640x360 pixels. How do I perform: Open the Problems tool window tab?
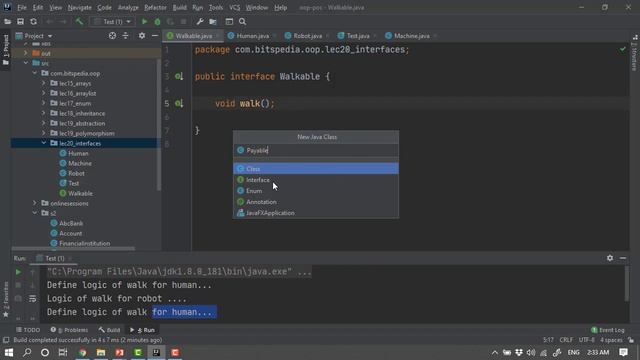(x=69, y=330)
